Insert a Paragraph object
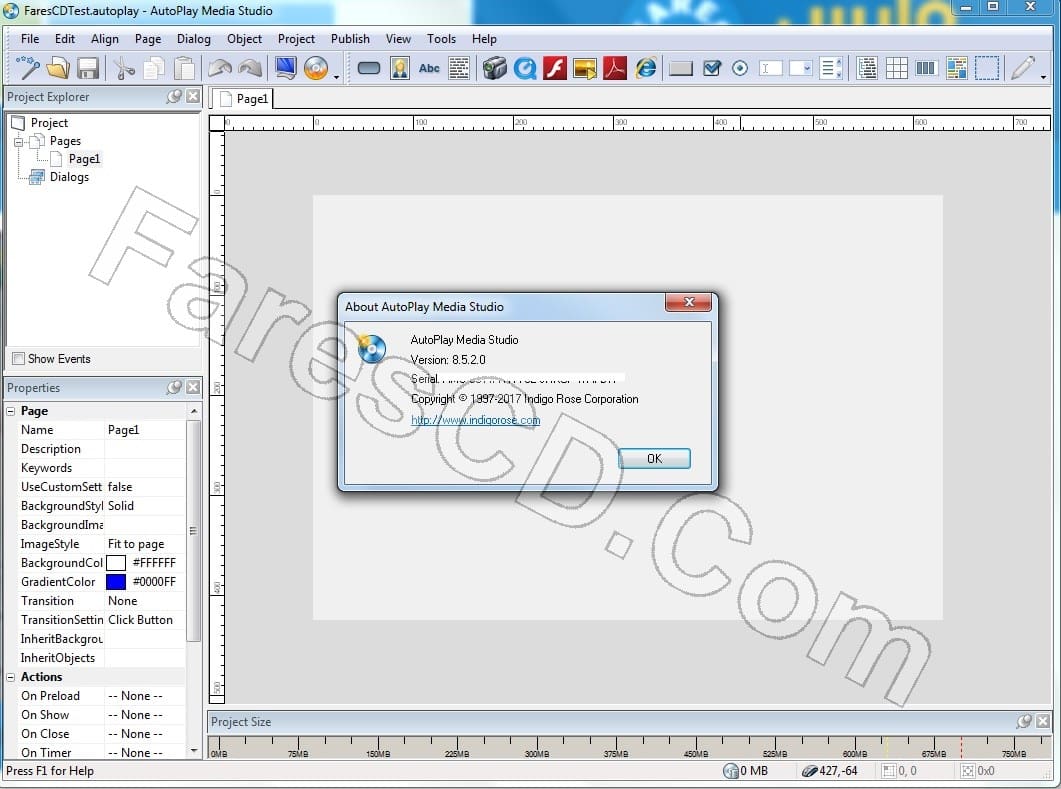The image size is (1061, 789). pyautogui.click(x=459, y=68)
